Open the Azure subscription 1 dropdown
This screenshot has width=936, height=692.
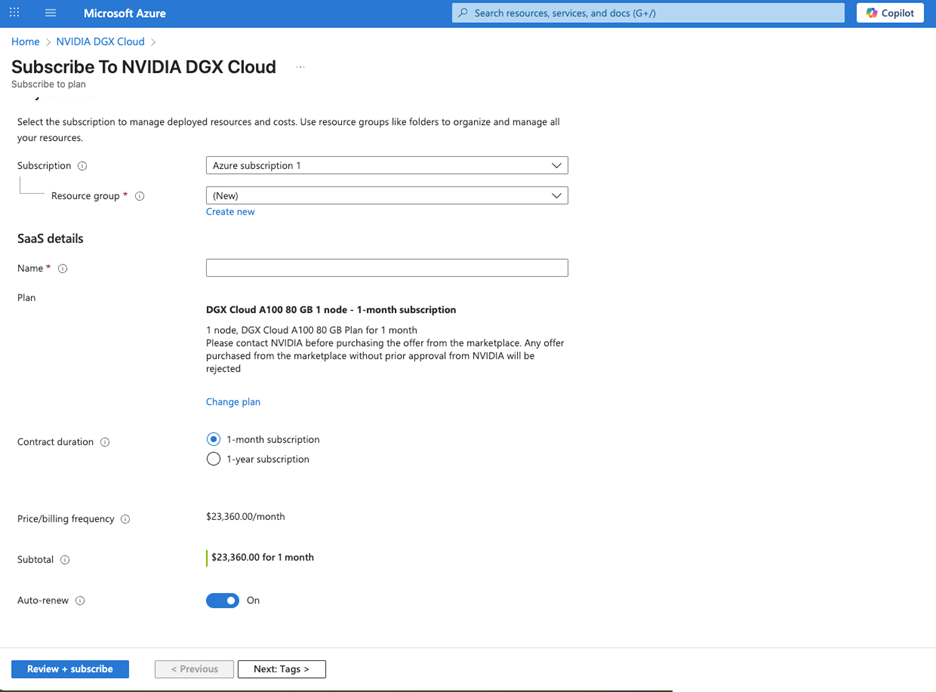[x=387, y=165]
